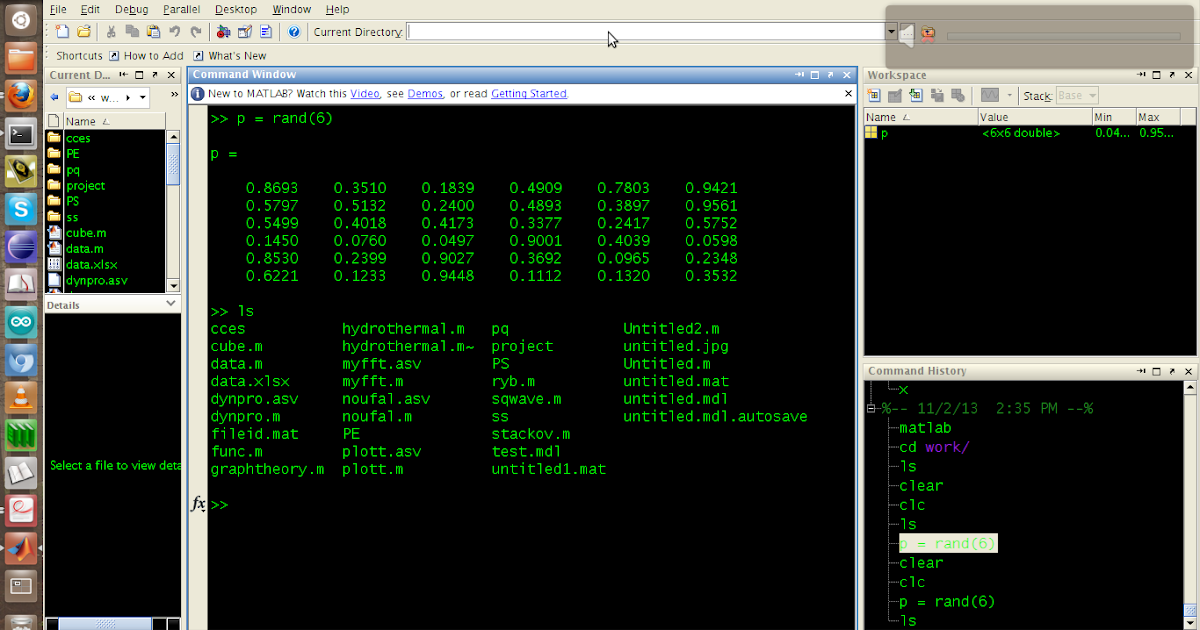The image size is (1200, 630).
Task: Click the What's New shortcut
Action: coord(230,56)
